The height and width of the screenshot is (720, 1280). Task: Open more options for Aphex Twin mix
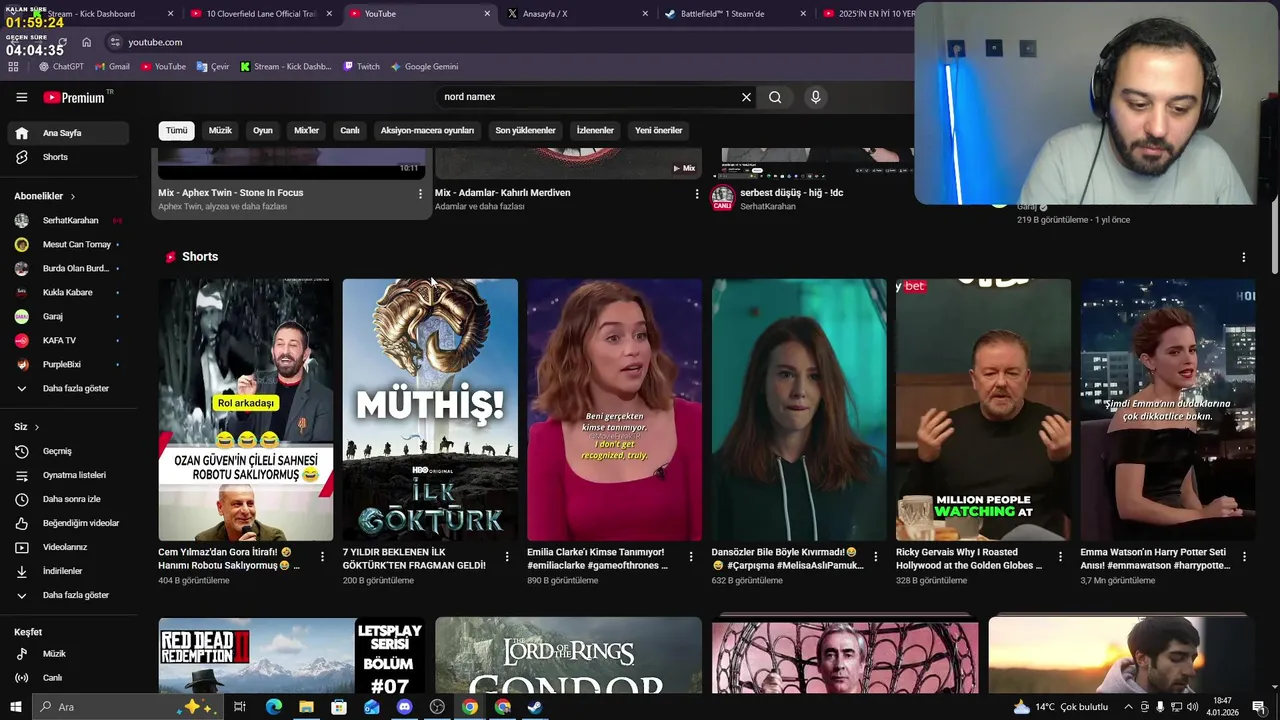[420, 194]
